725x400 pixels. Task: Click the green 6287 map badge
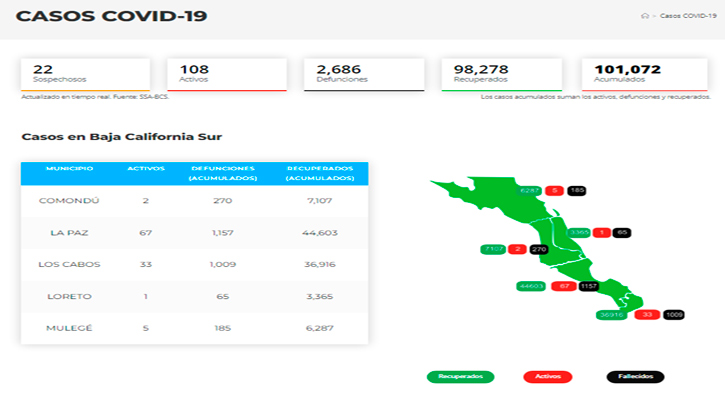[529, 191]
